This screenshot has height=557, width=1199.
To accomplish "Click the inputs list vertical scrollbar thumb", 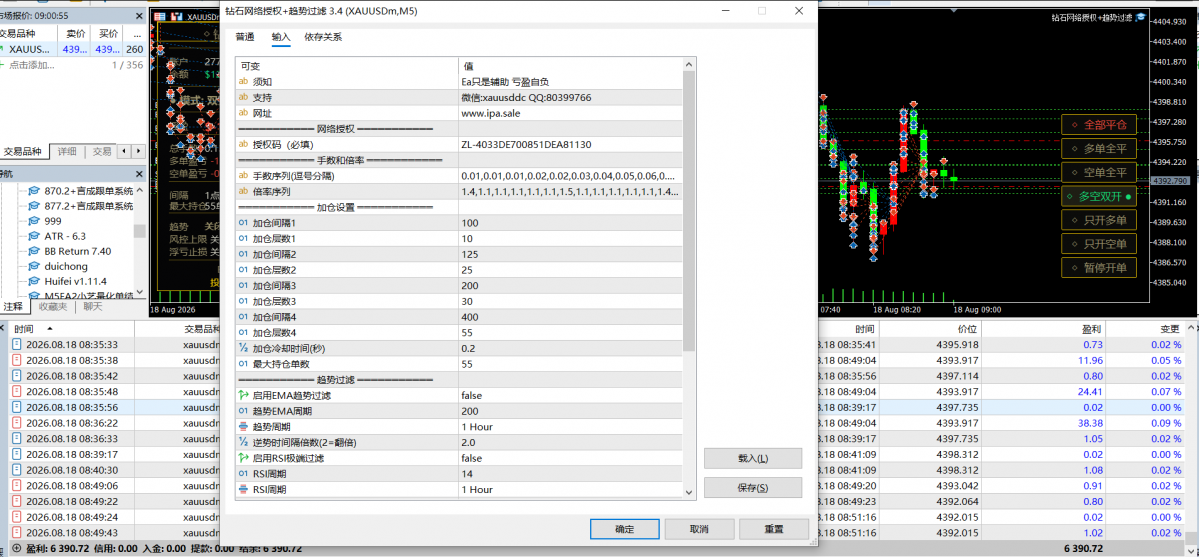I will (x=689, y=210).
